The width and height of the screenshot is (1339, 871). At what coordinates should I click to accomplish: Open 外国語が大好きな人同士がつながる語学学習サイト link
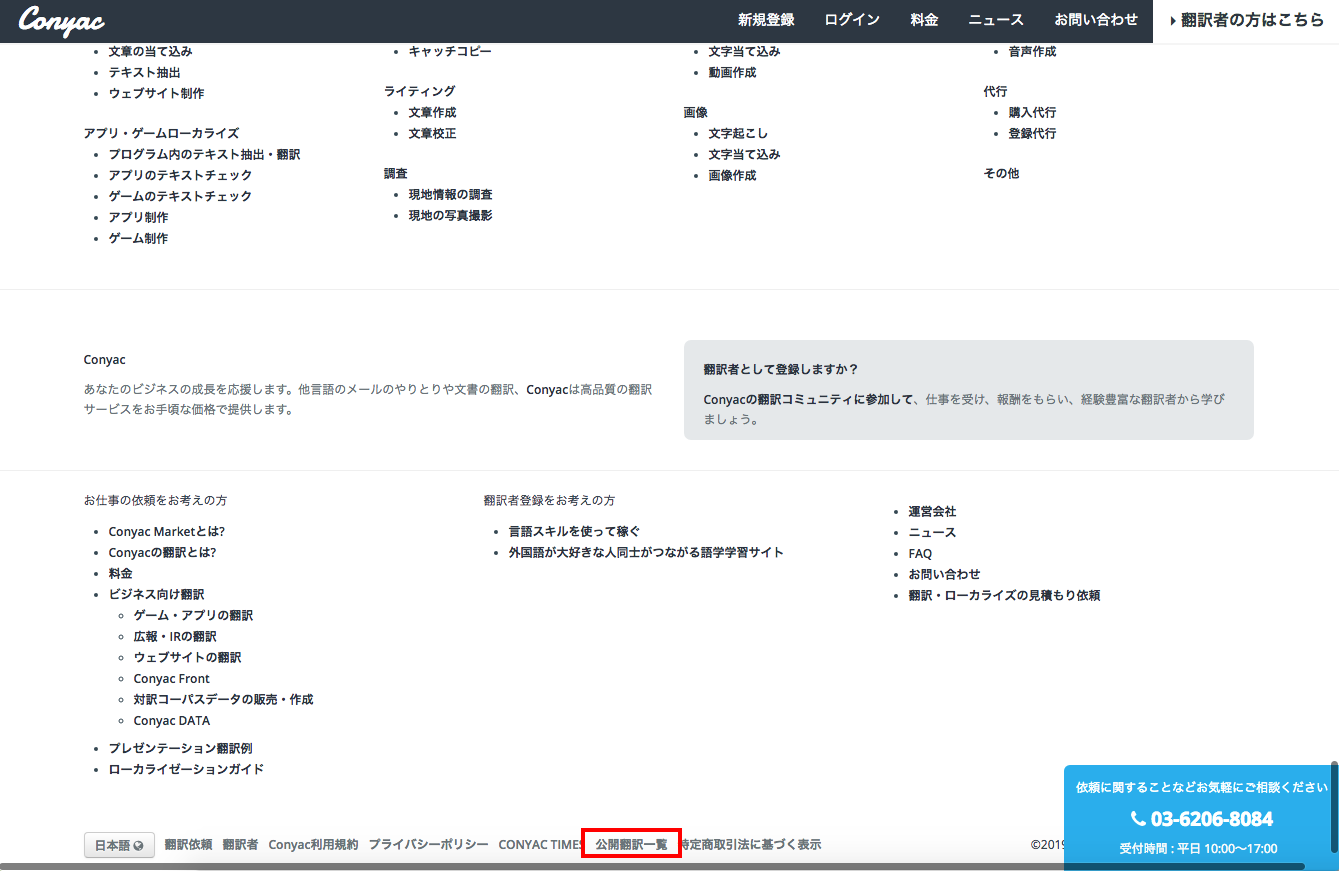coord(646,553)
